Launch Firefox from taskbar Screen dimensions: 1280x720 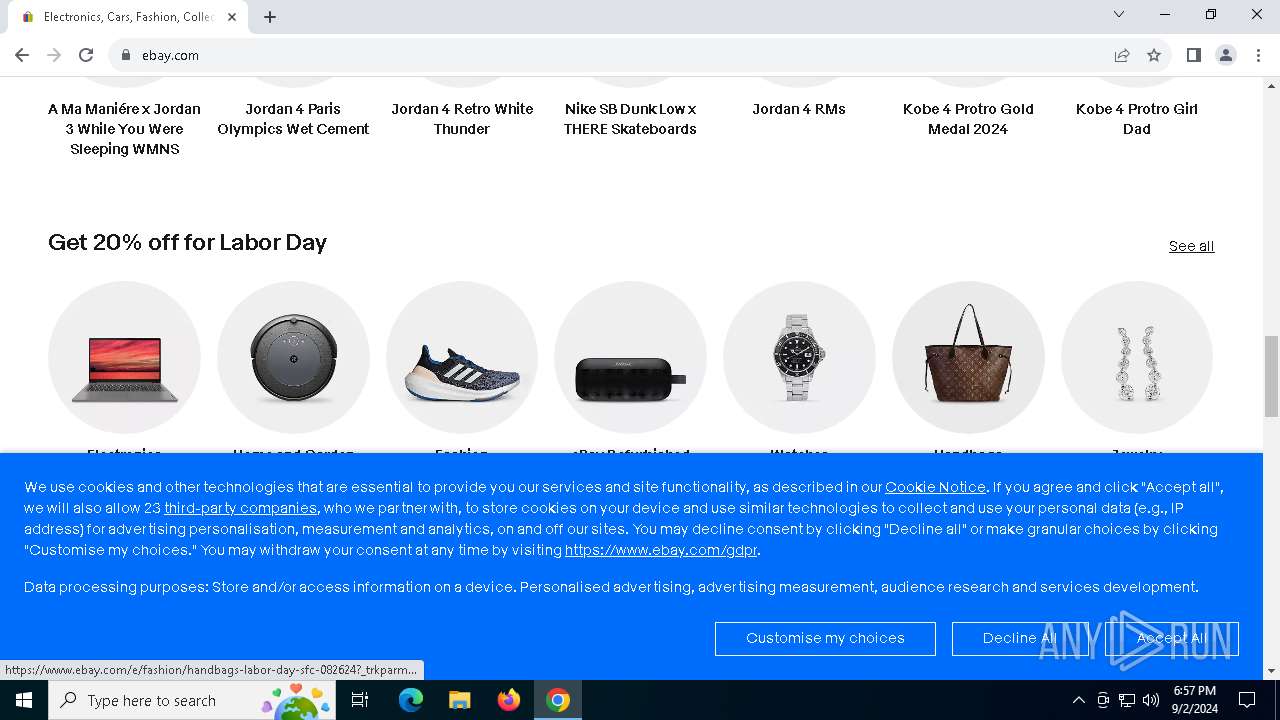(x=509, y=700)
